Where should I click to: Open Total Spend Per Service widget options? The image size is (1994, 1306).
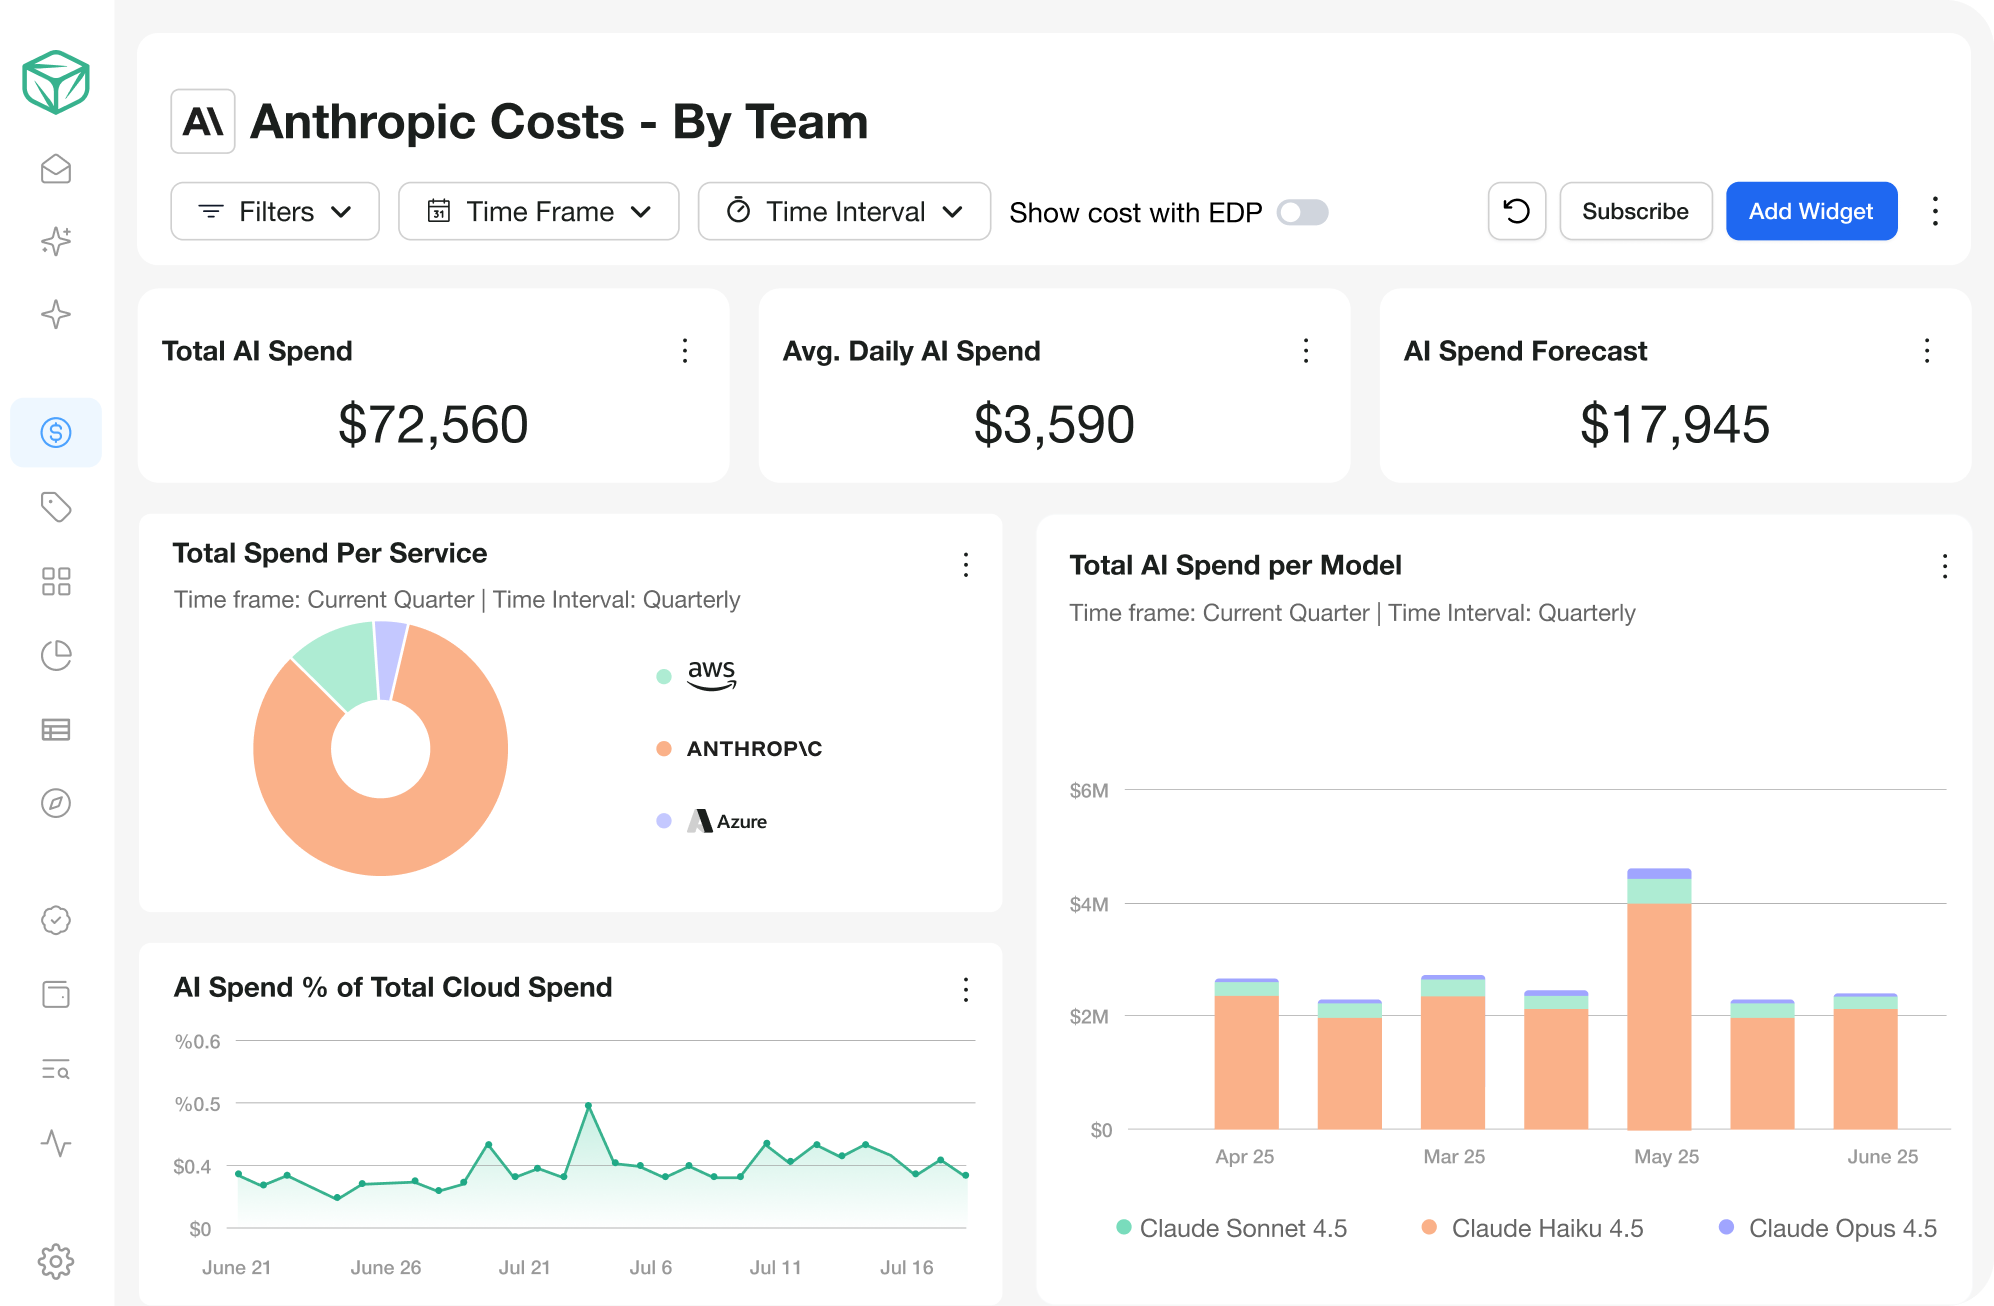[x=966, y=565]
